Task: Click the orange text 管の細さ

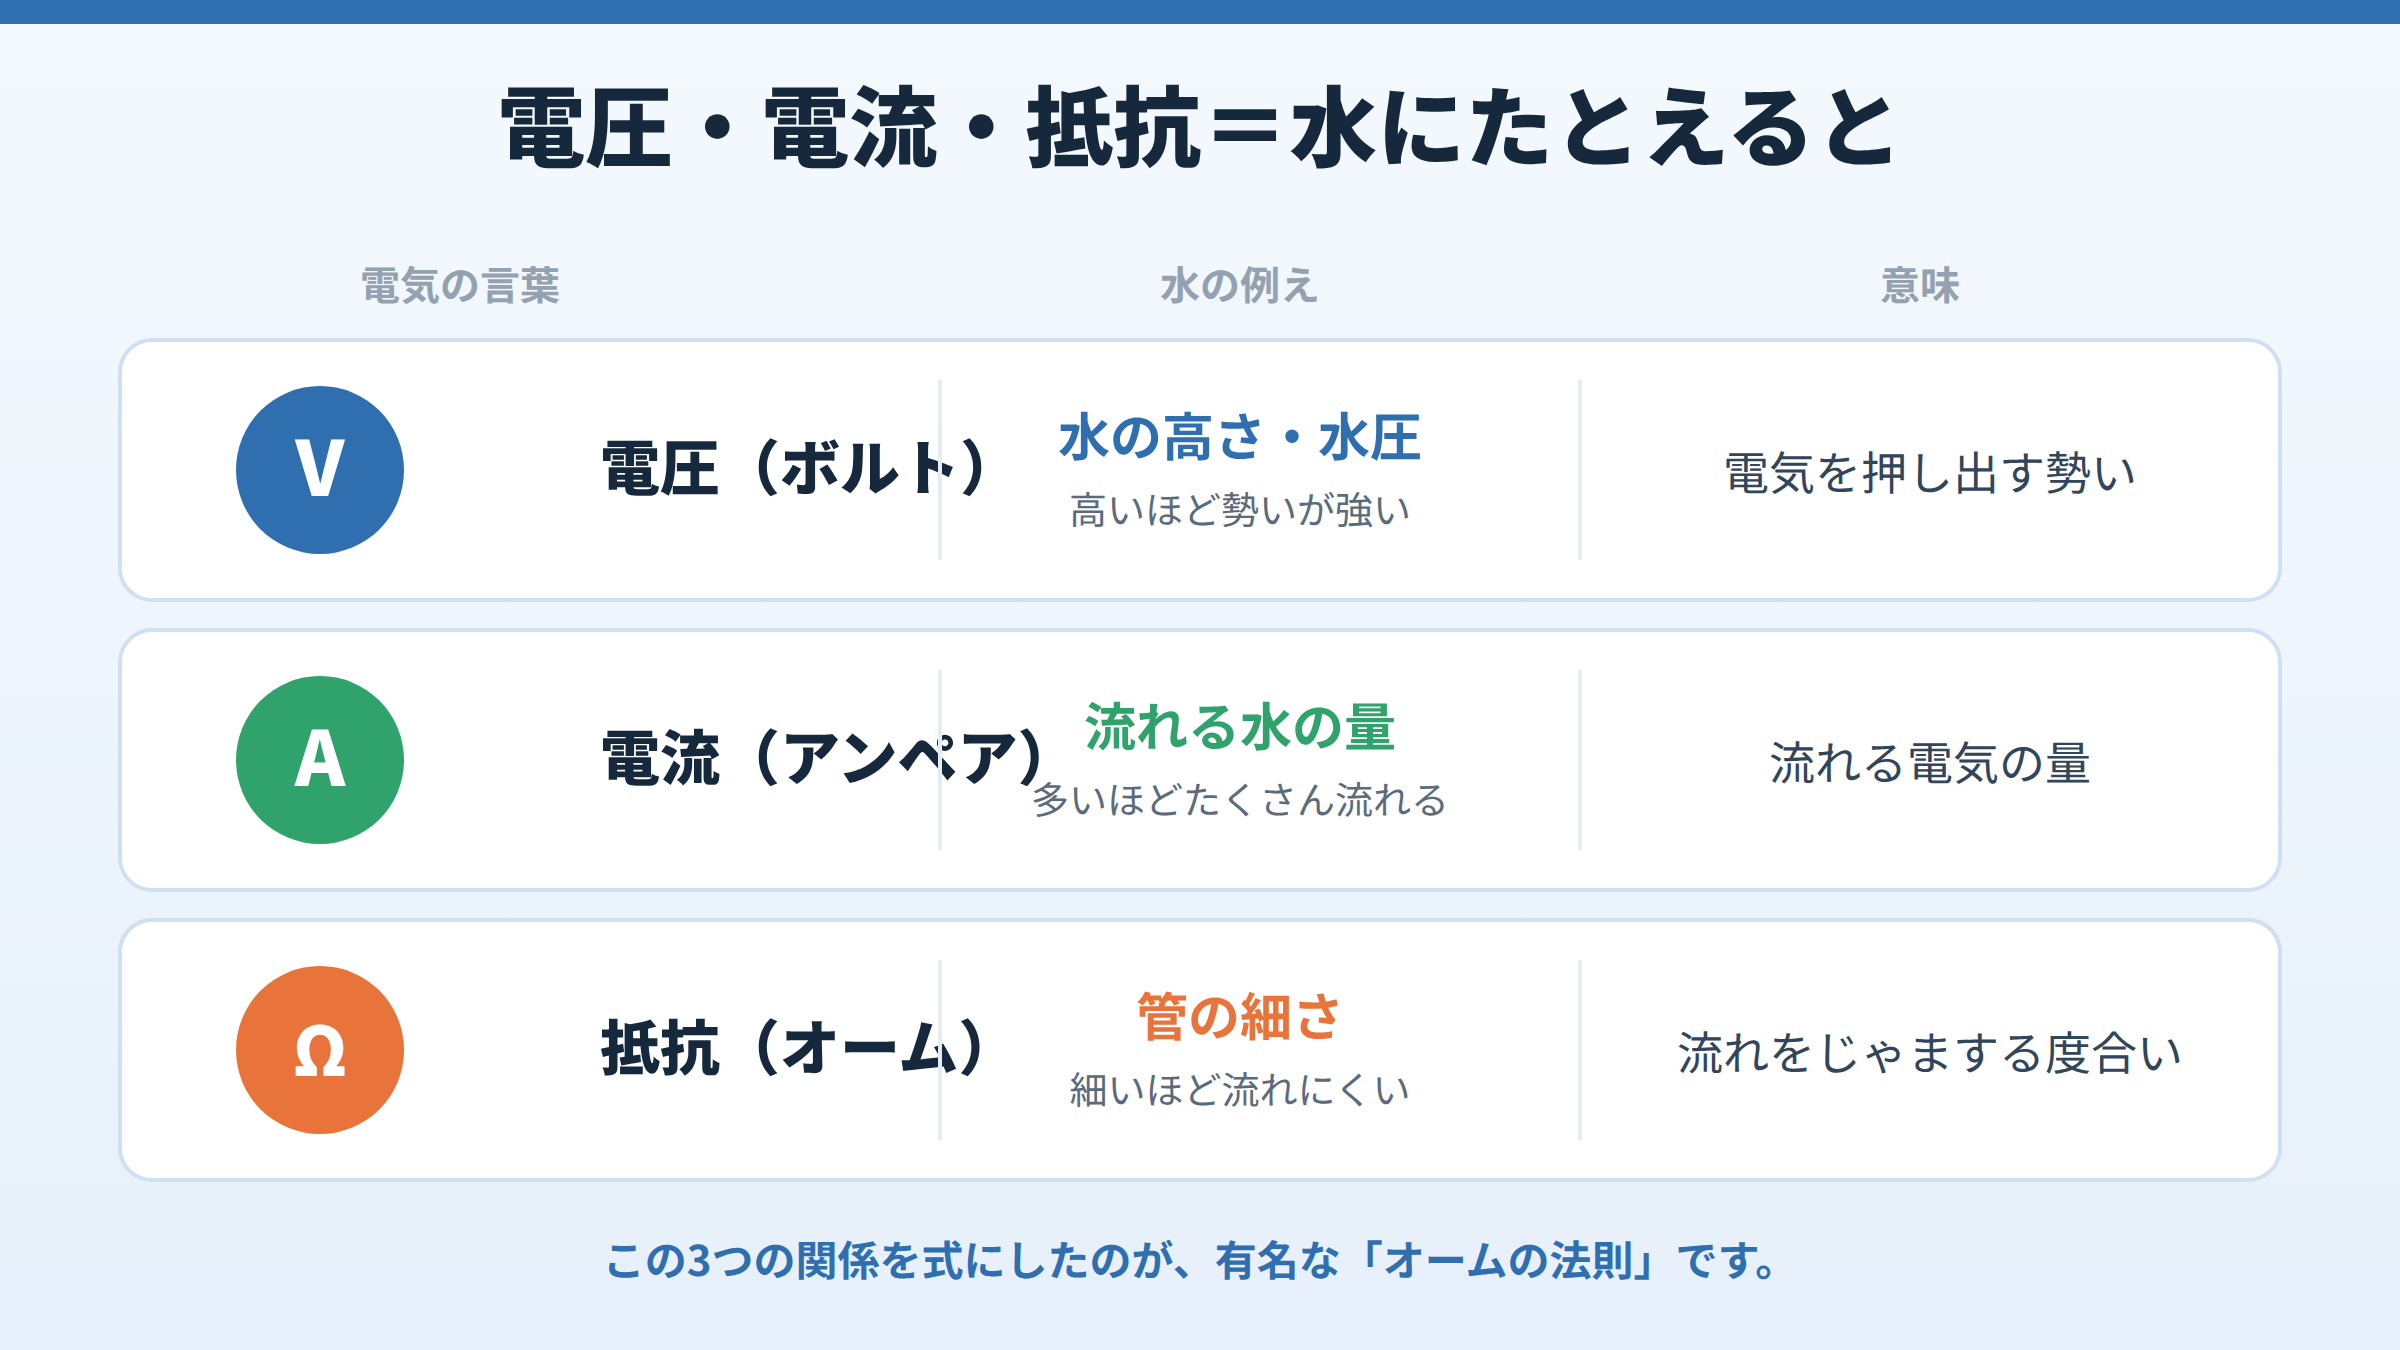Action: coord(1240,1017)
